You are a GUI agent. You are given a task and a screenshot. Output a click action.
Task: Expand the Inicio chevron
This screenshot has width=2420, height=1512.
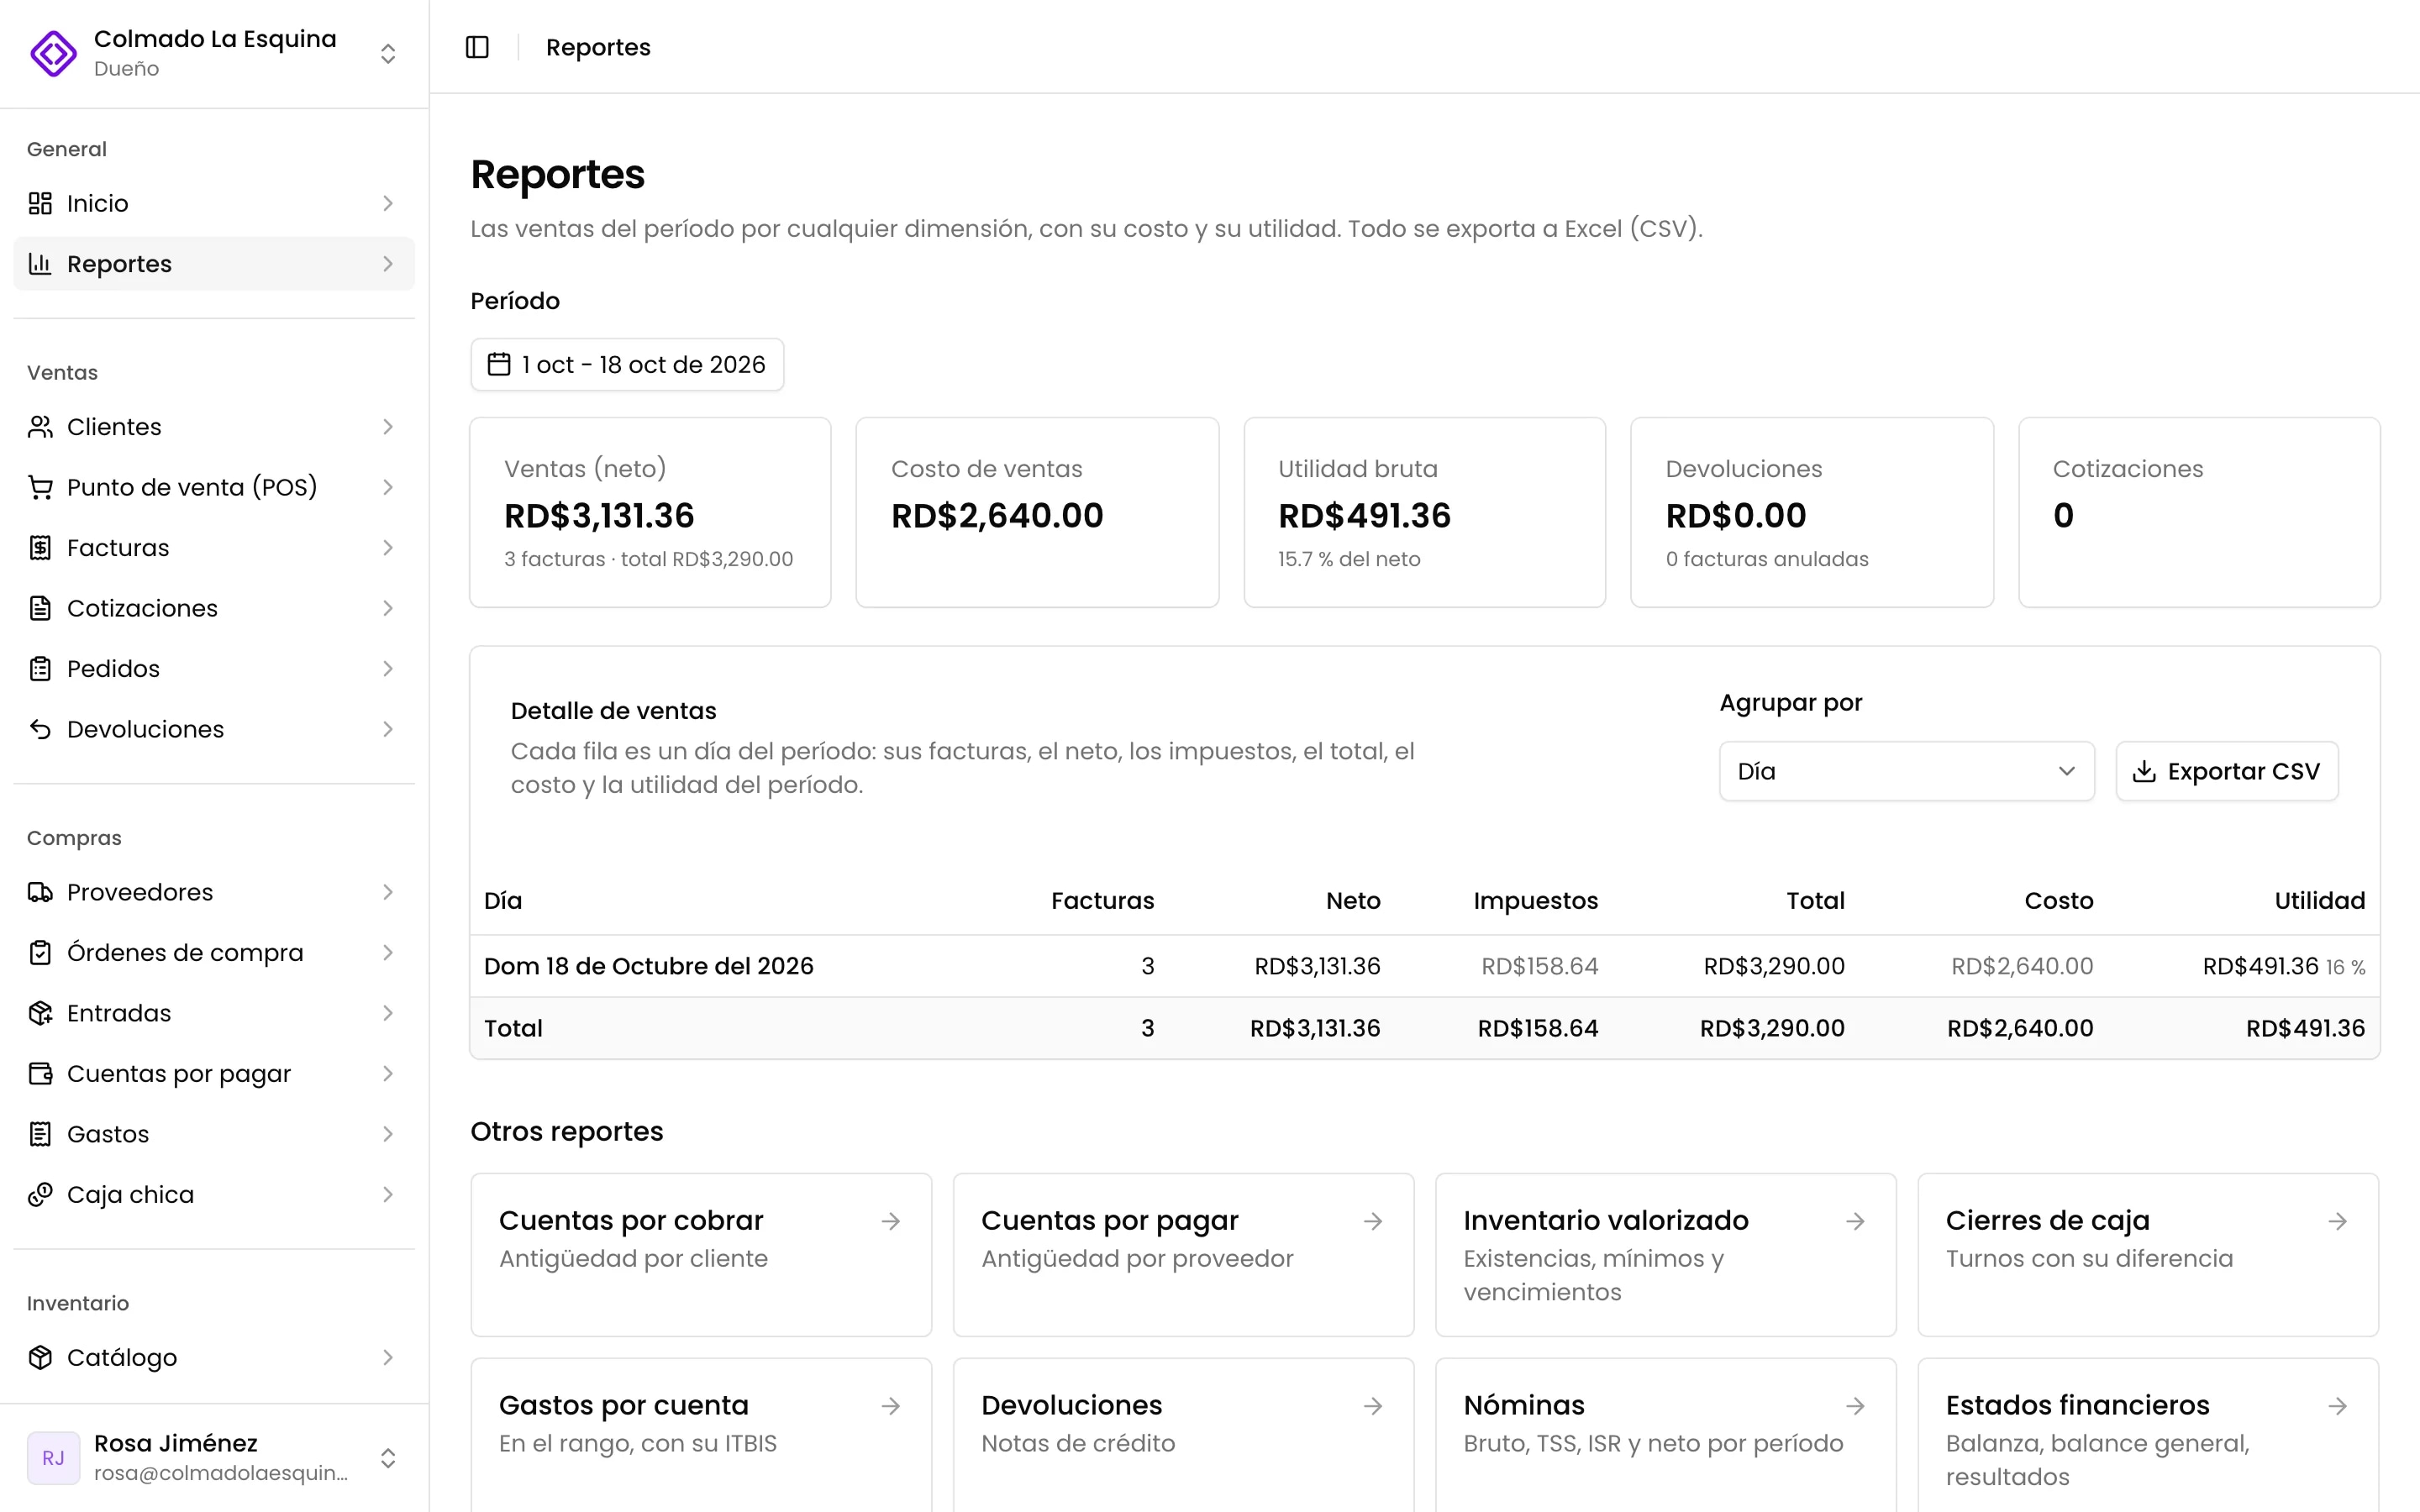(388, 203)
